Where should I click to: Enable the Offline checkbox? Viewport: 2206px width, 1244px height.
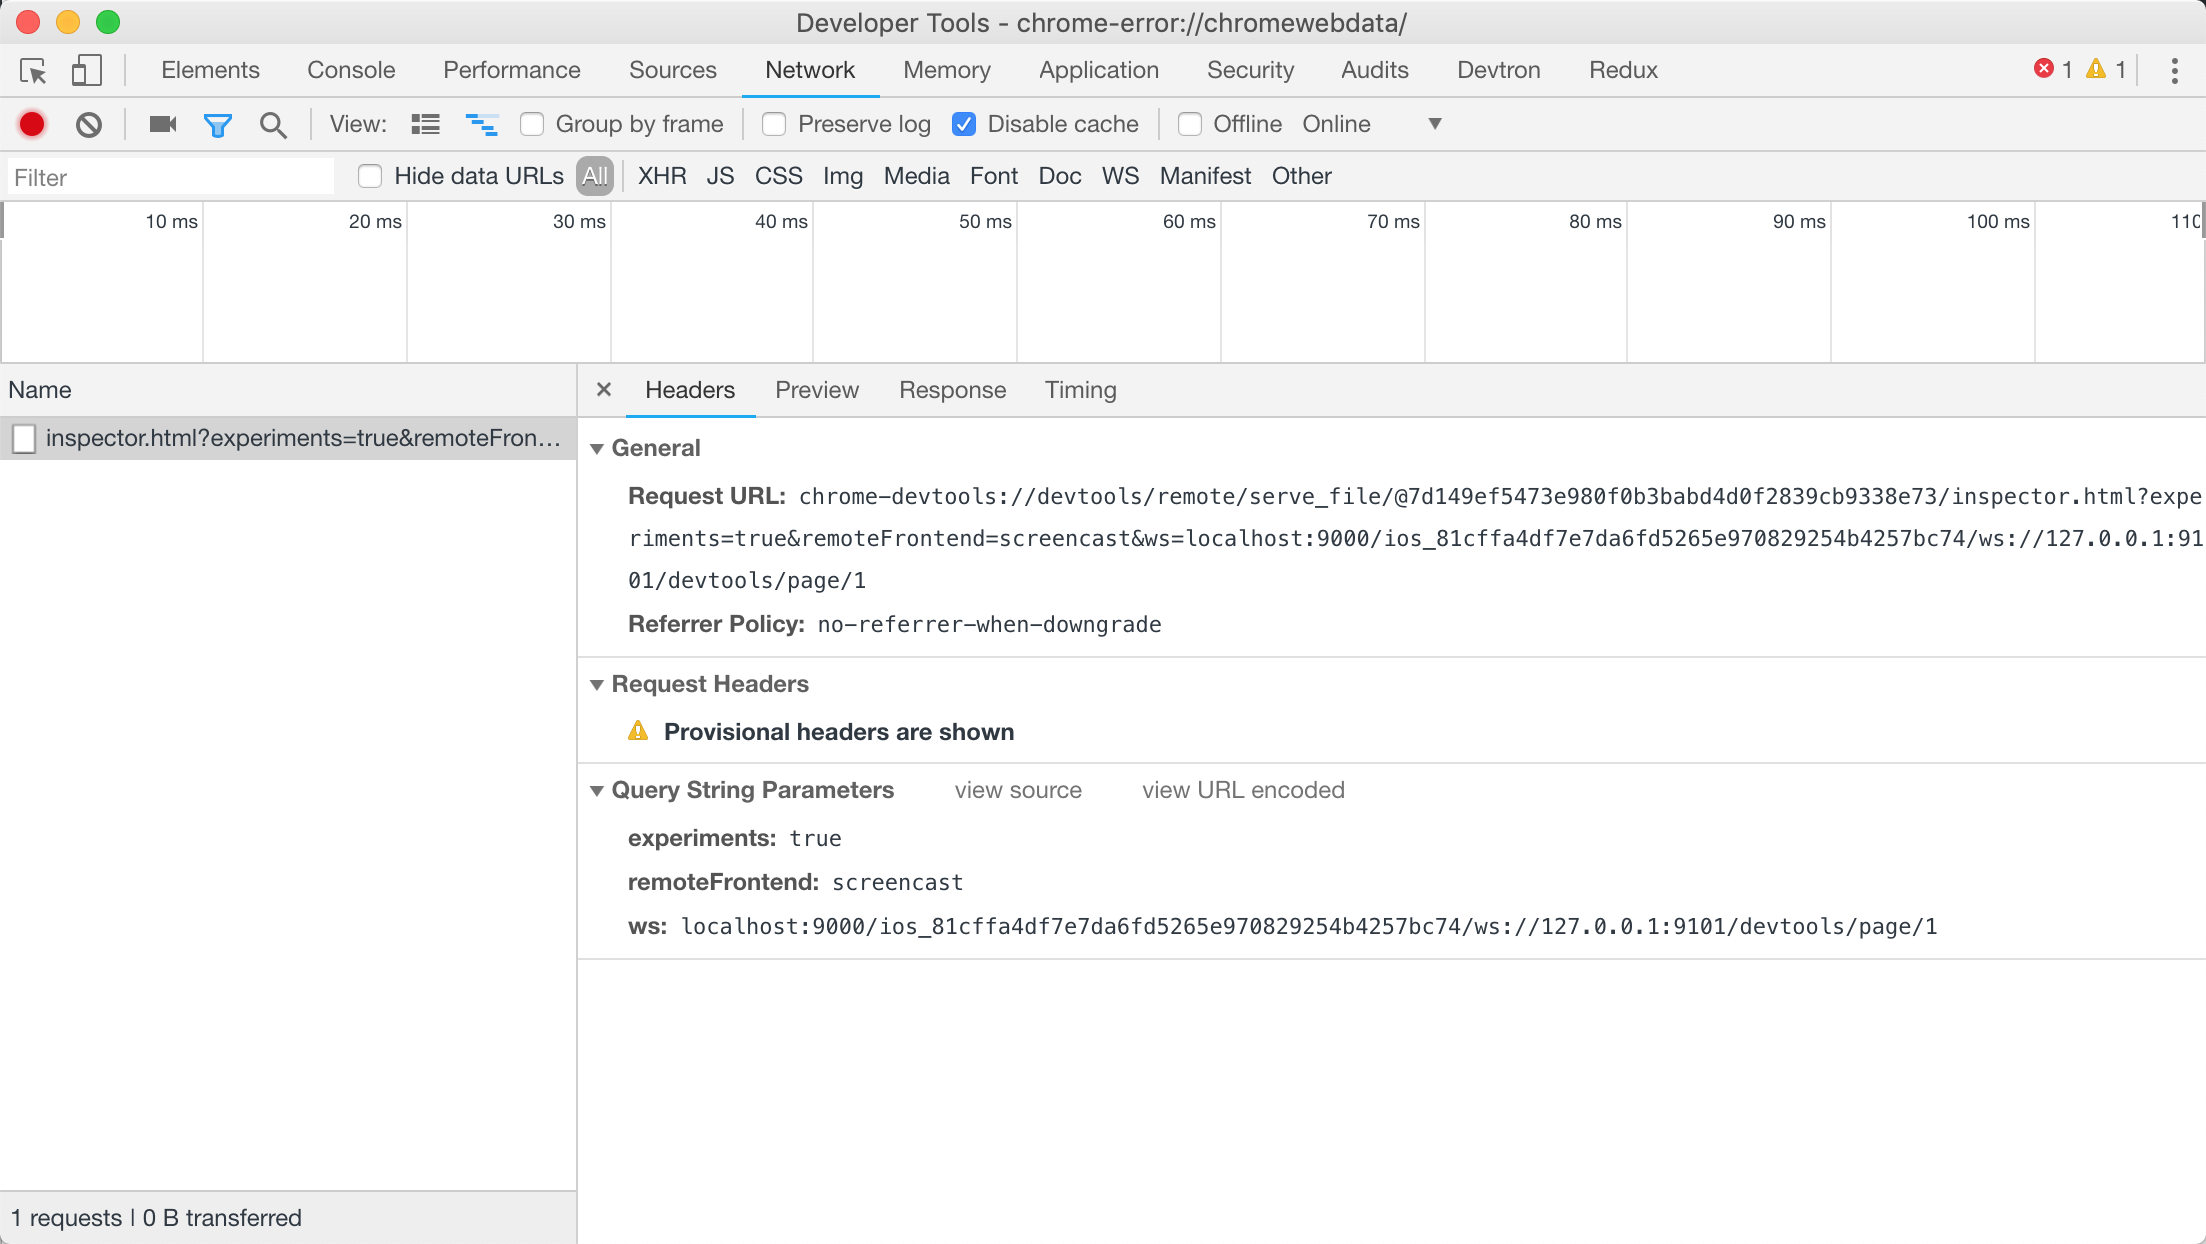[x=1189, y=124]
